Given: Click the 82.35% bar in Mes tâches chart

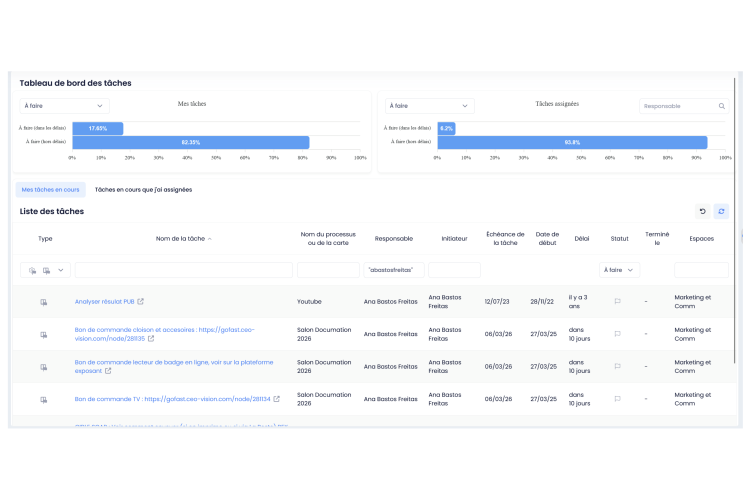Looking at the screenshot, I should (190, 143).
